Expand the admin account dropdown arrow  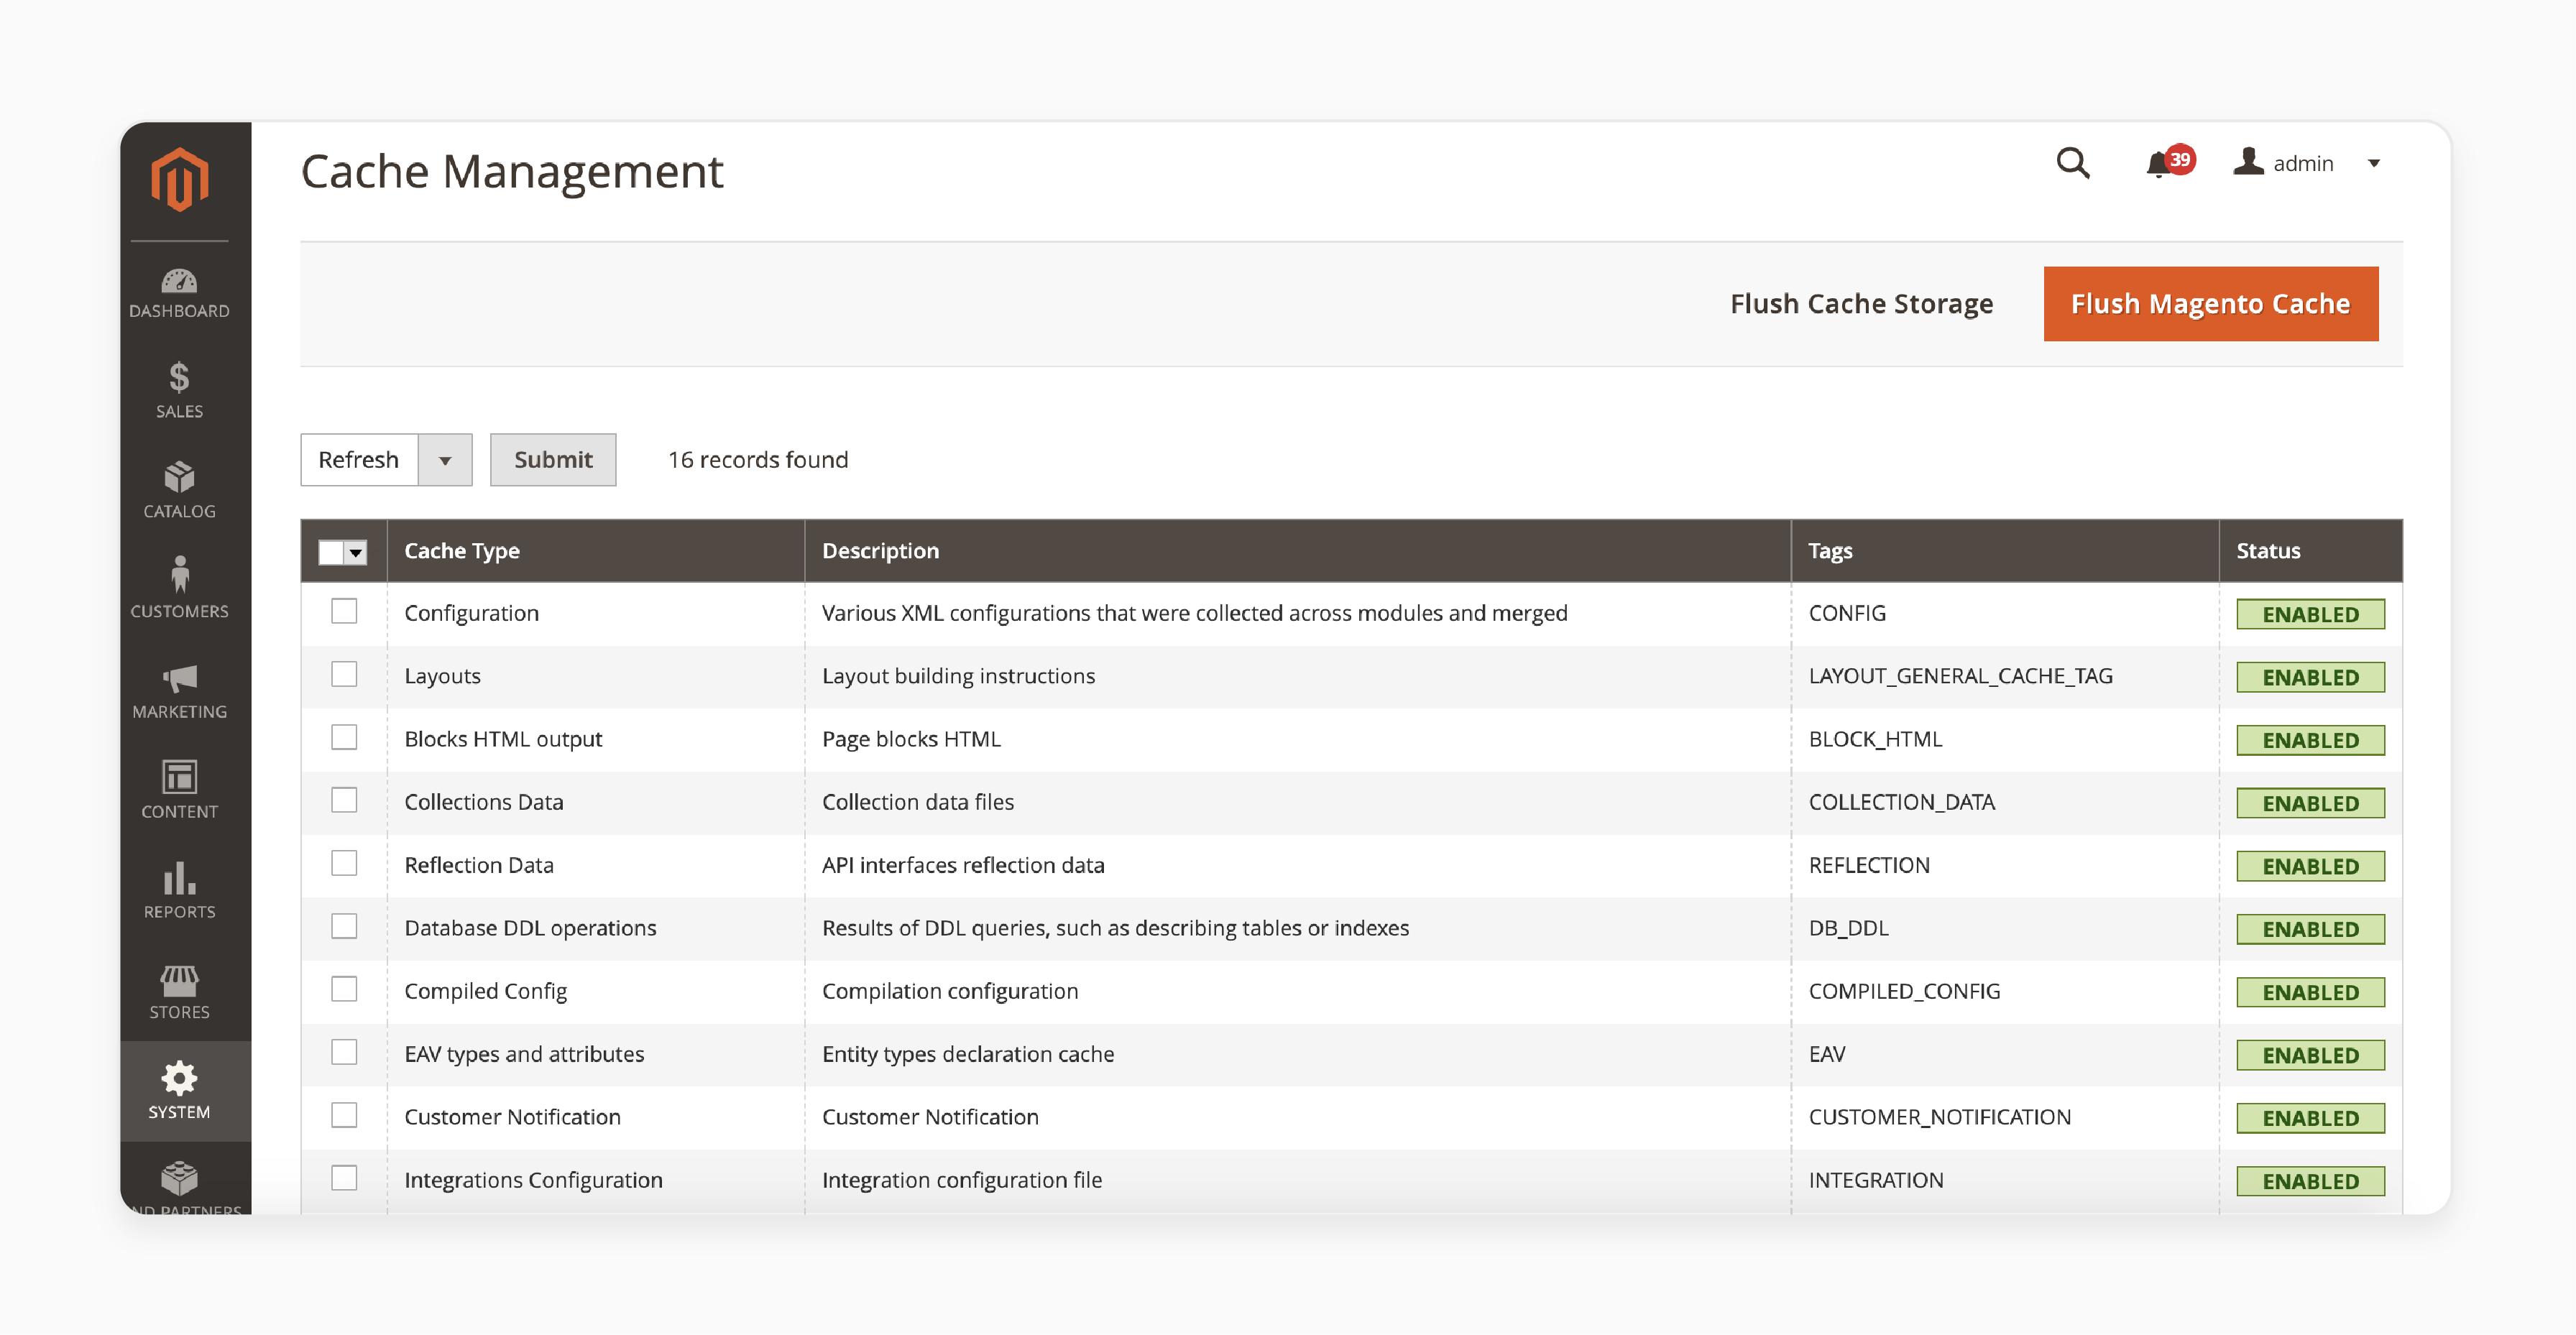tap(2373, 163)
